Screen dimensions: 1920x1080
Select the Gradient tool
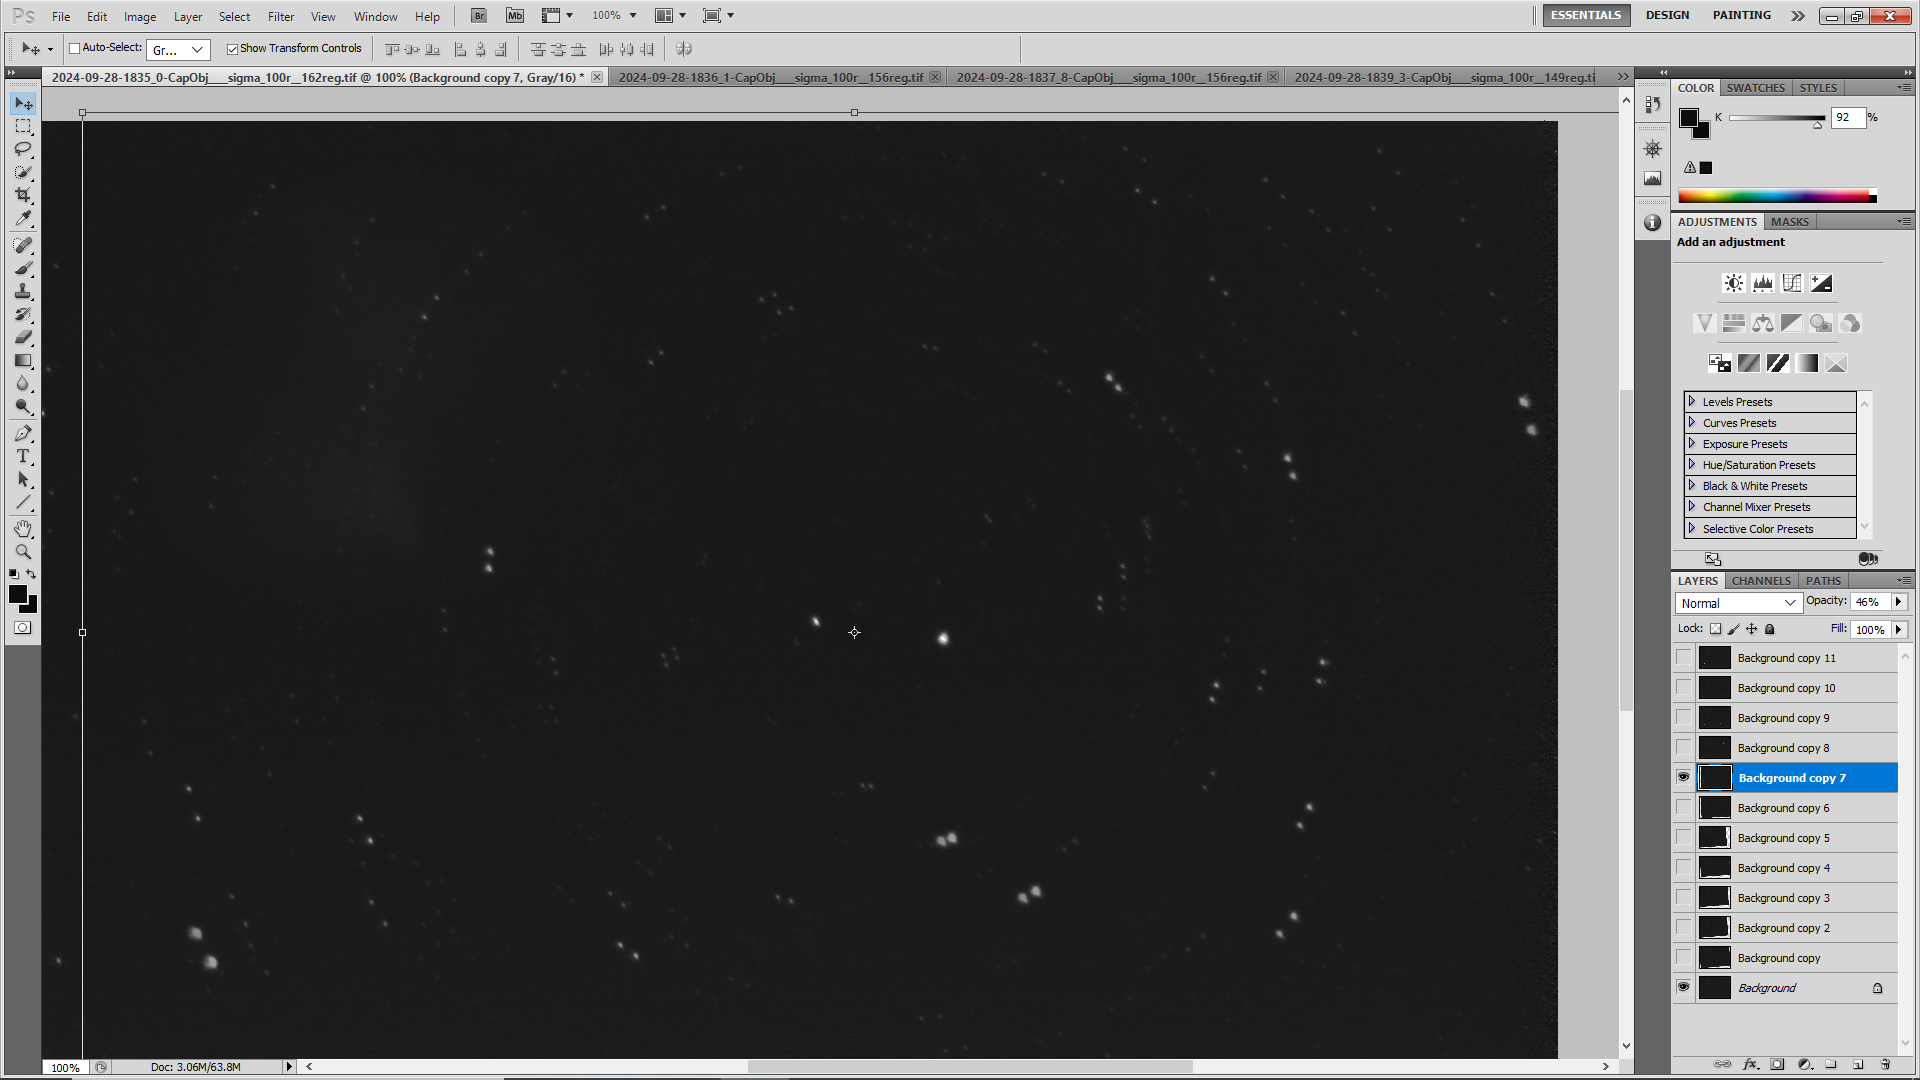tap(23, 360)
